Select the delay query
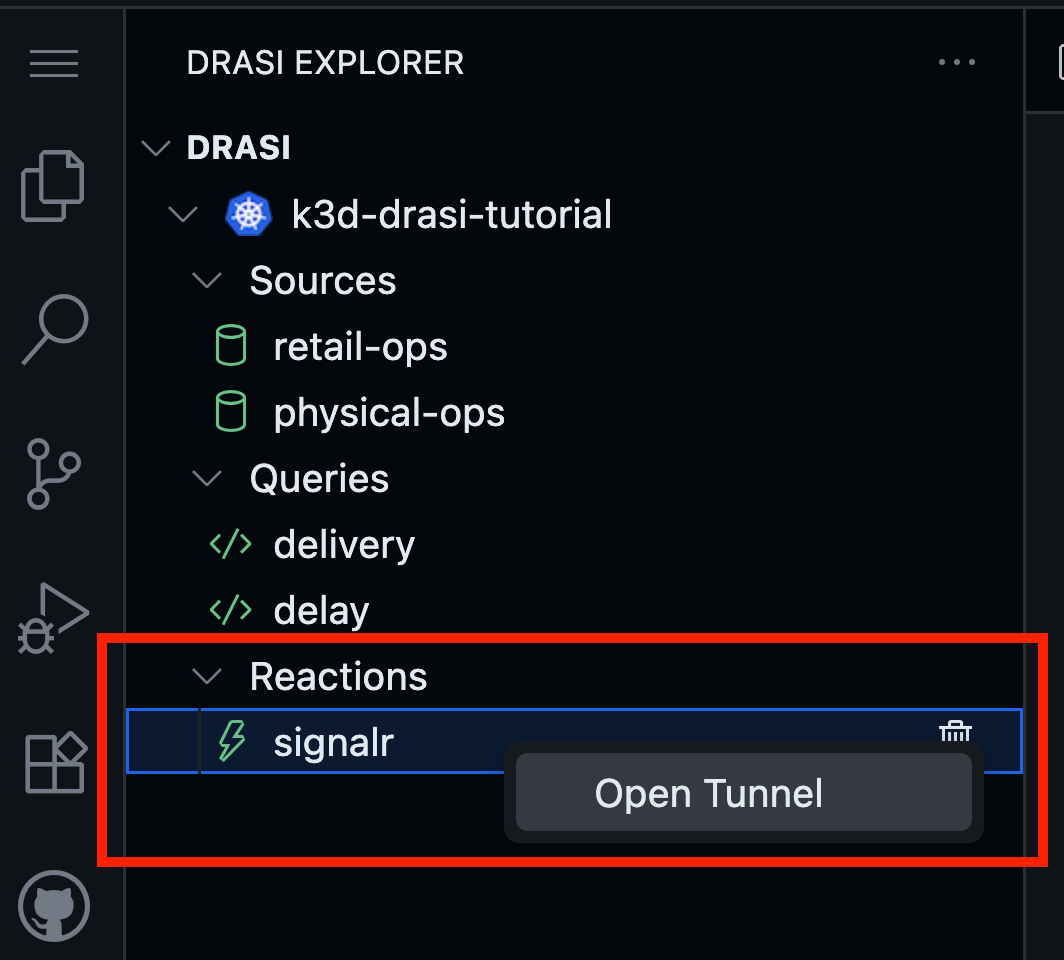 coord(321,610)
